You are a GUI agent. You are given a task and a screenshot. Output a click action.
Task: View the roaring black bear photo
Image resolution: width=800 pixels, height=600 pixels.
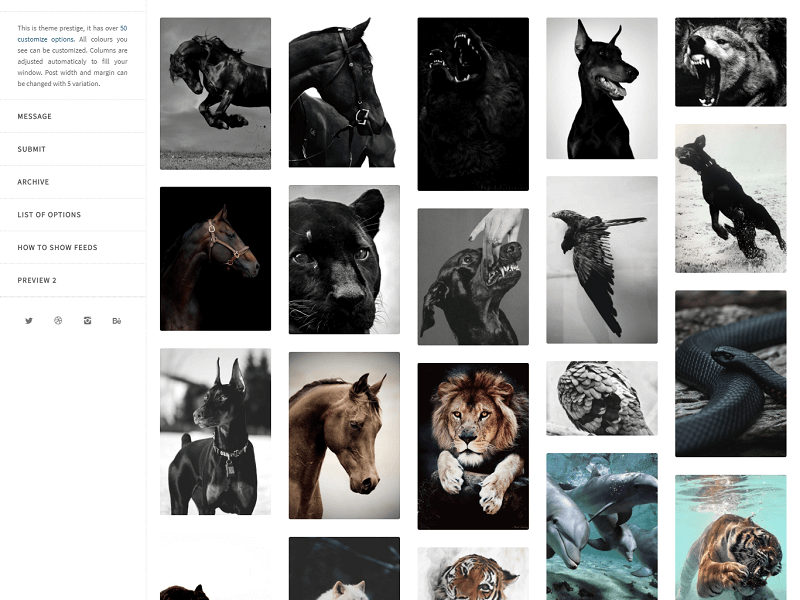pyautogui.click(x=473, y=104)
